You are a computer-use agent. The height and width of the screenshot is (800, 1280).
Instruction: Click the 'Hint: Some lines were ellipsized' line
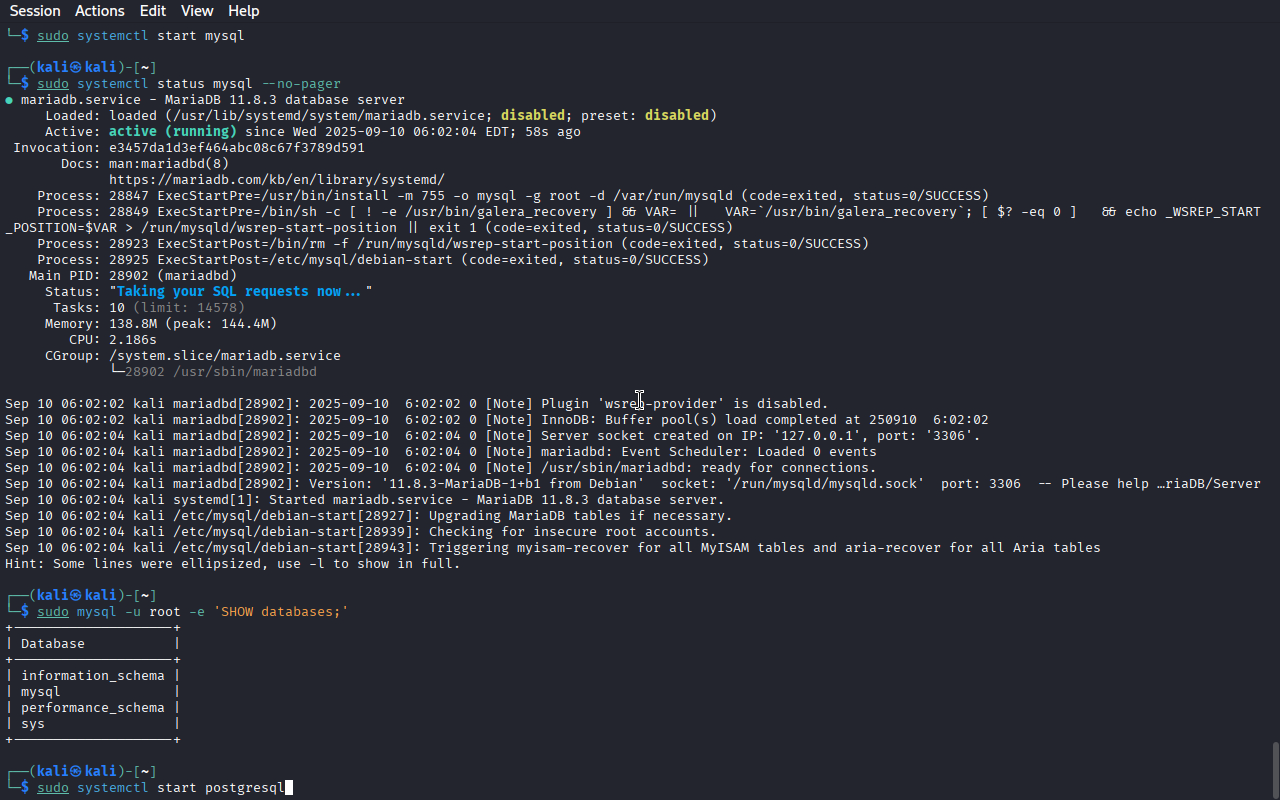pyautogui.click(x=233, y=564)
